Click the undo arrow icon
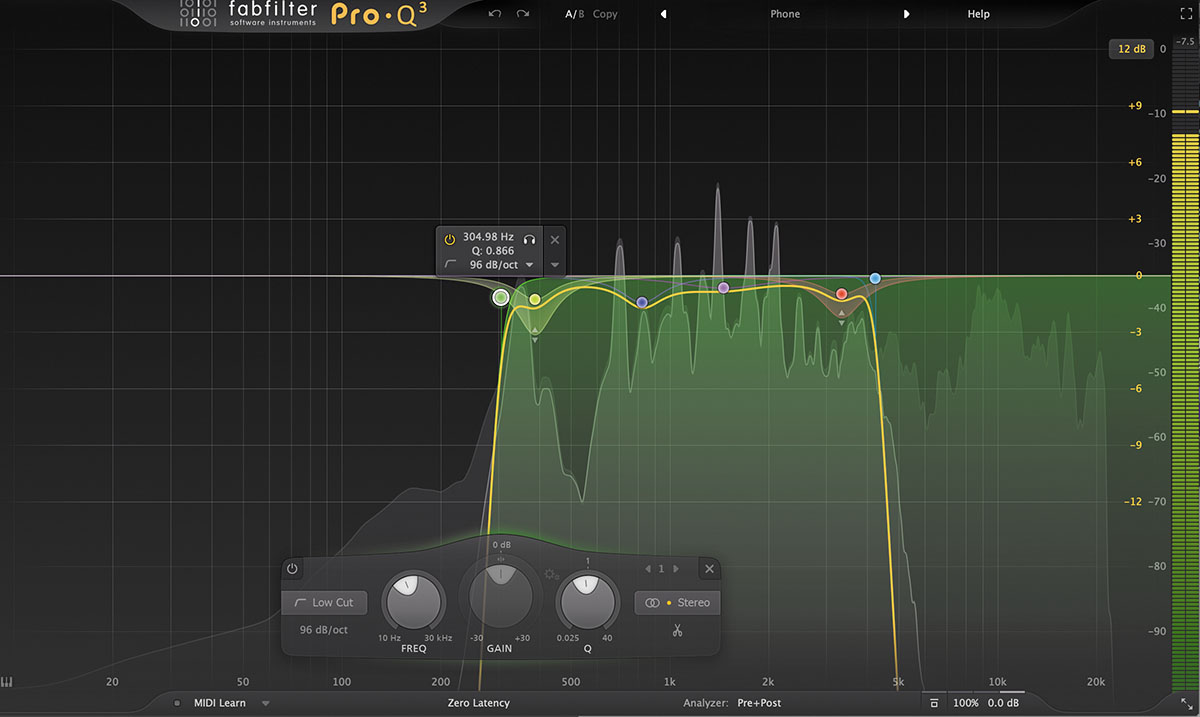1200x717 pixels. (495, 14)
